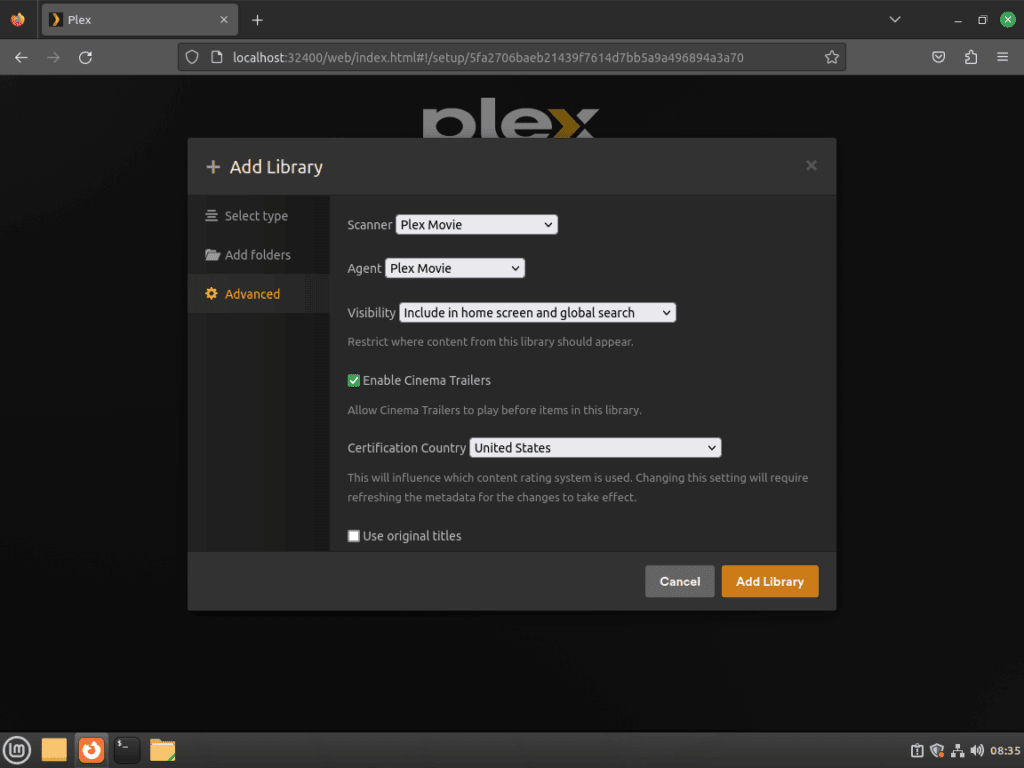This screenshot has height=768, width=1024.
Task: Open the Certification Country dropdown
Action: coord(595,447)
